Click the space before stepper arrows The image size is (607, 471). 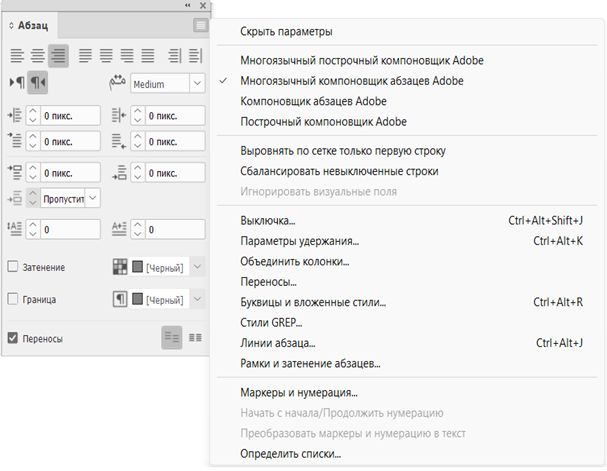pyautogui.click(x=33, y=172)
